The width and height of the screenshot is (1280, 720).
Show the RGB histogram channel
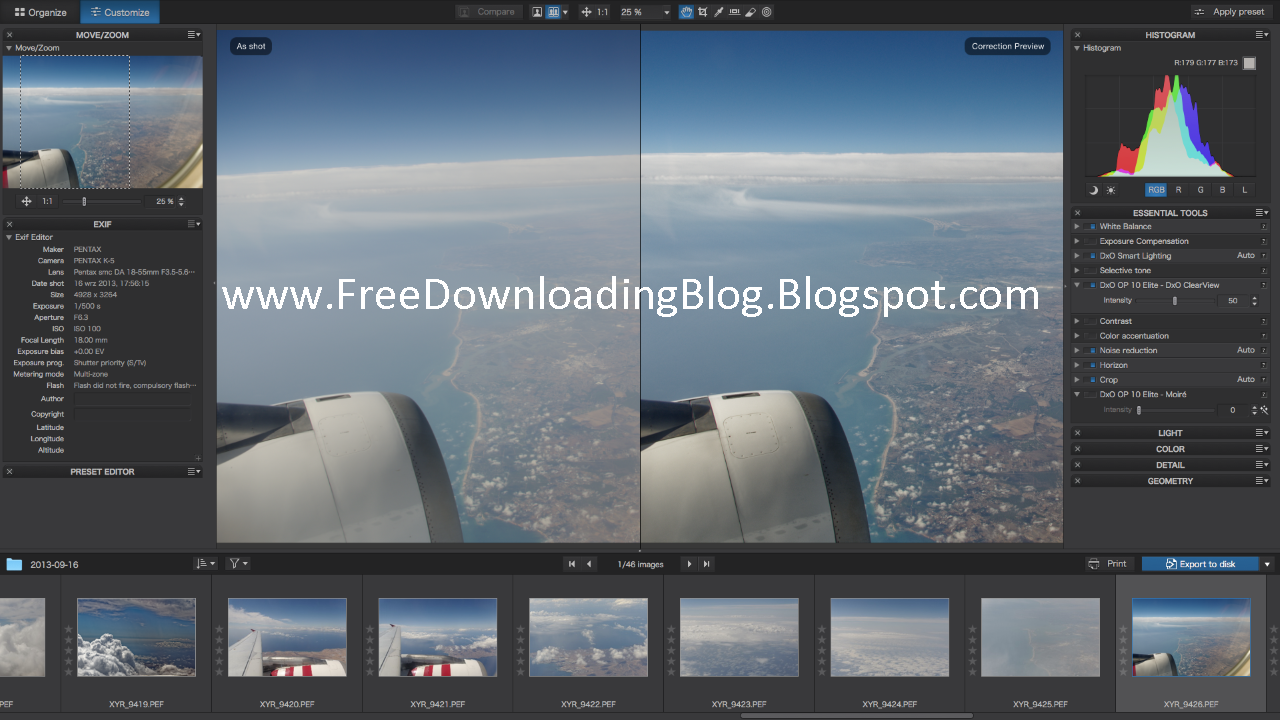(1156, 190)
